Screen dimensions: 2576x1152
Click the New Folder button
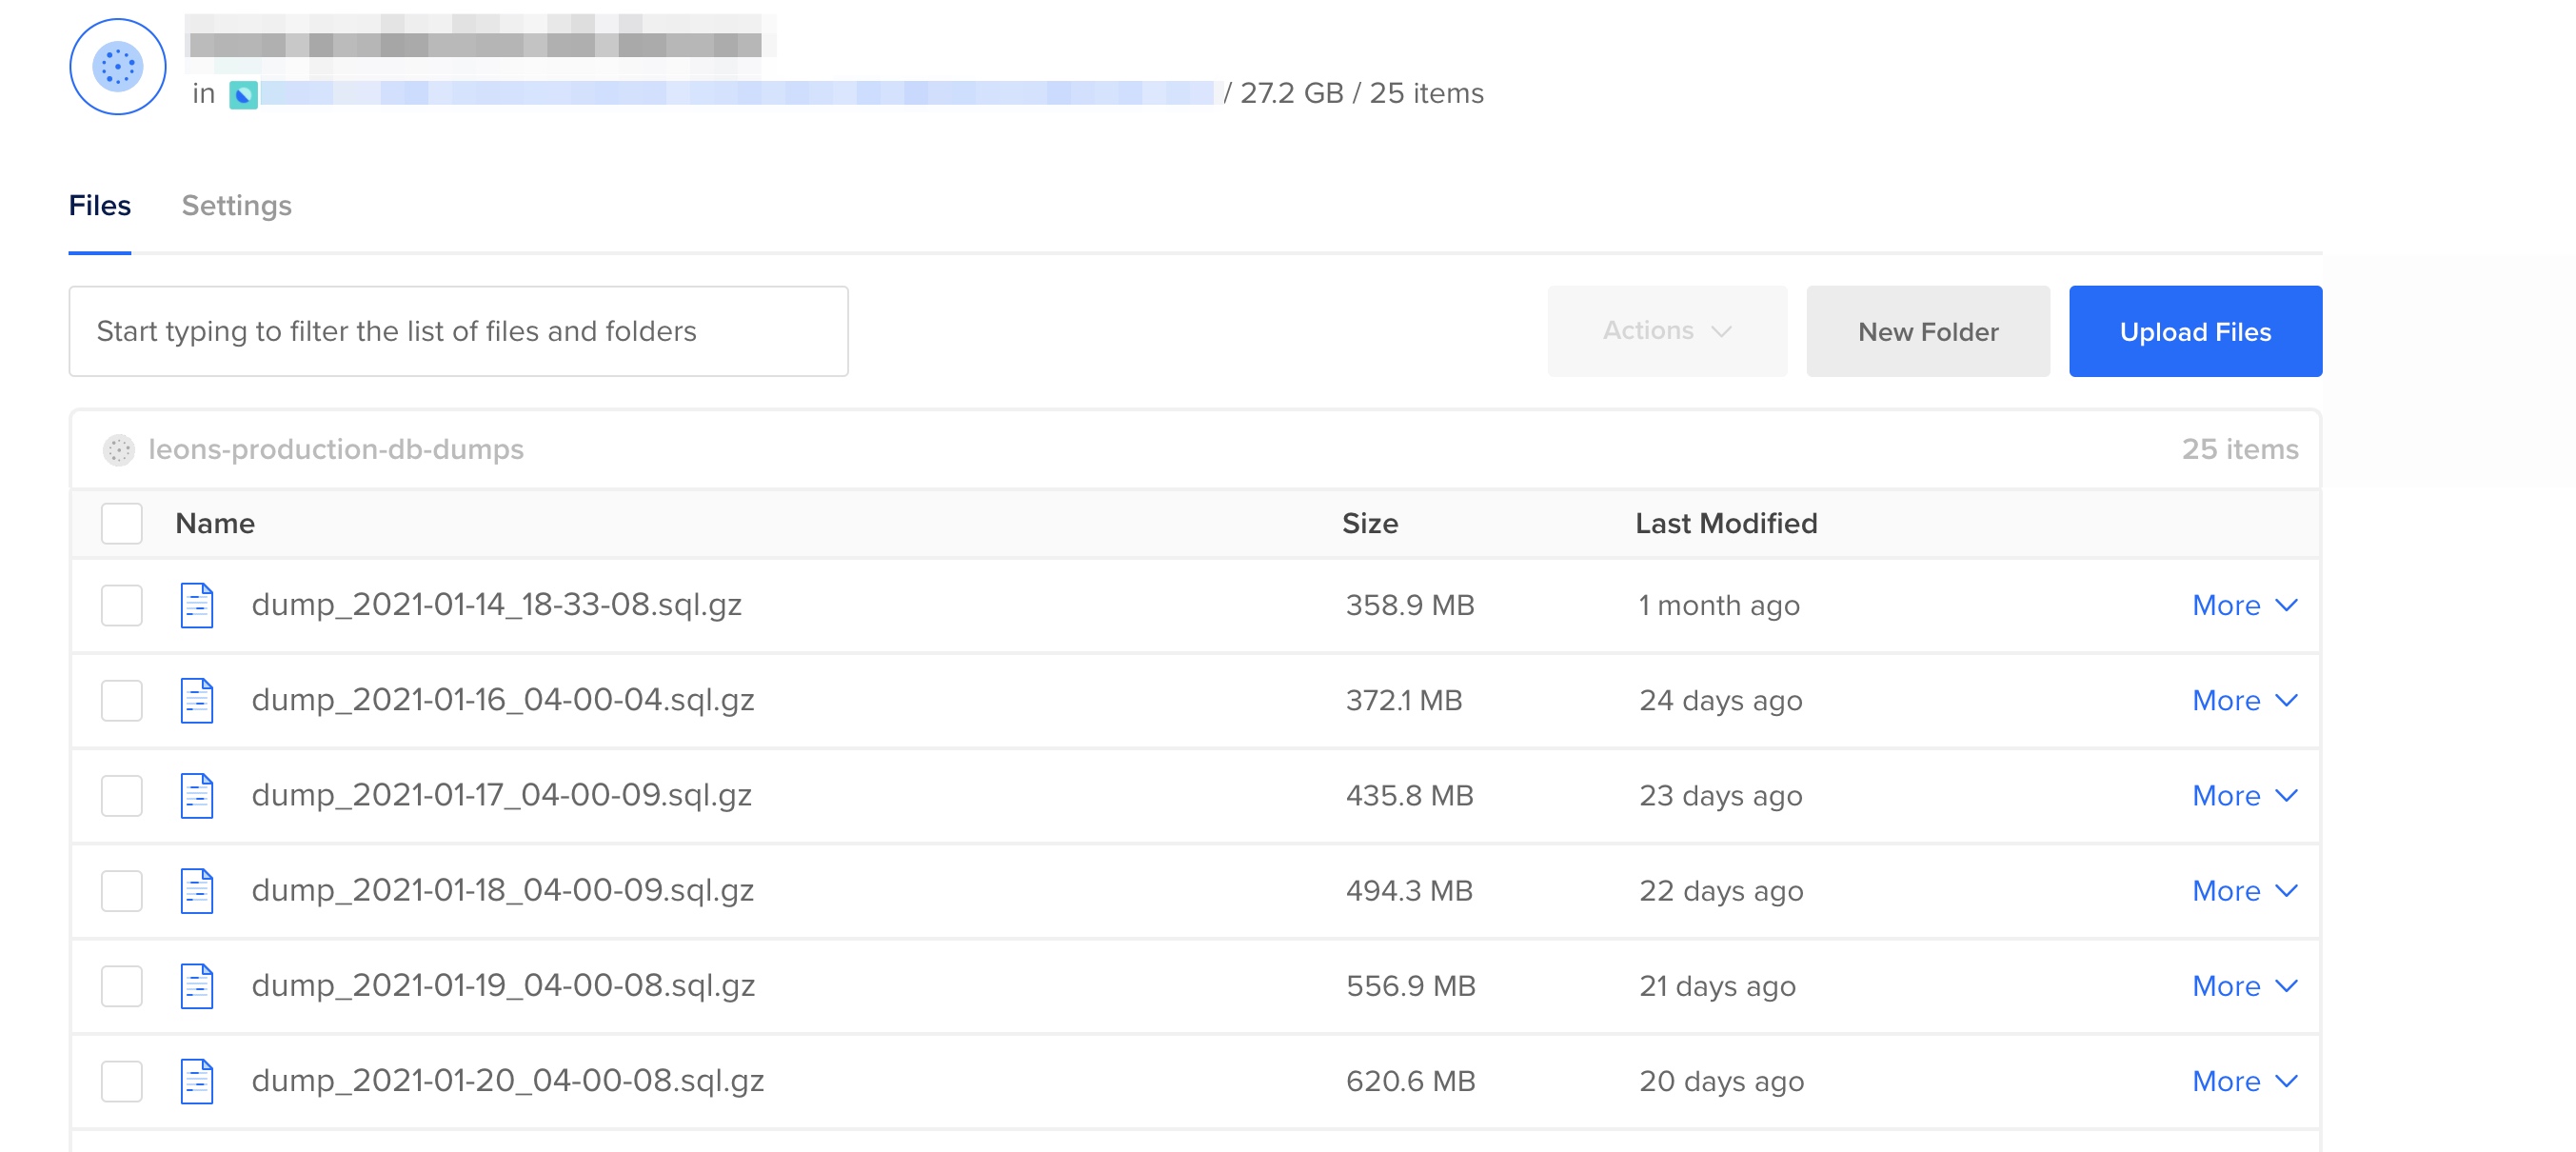pyautogui.click(x=1927, y=331)
